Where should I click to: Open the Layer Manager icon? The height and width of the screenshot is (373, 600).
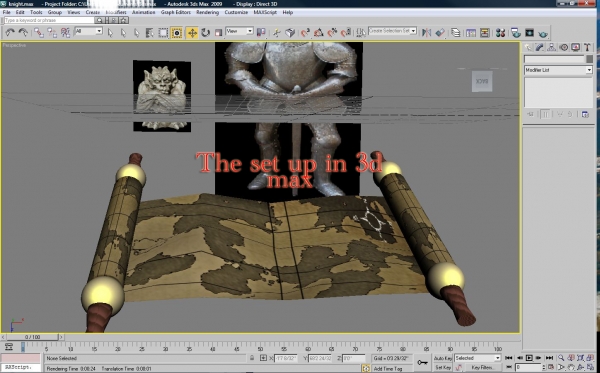455,33
